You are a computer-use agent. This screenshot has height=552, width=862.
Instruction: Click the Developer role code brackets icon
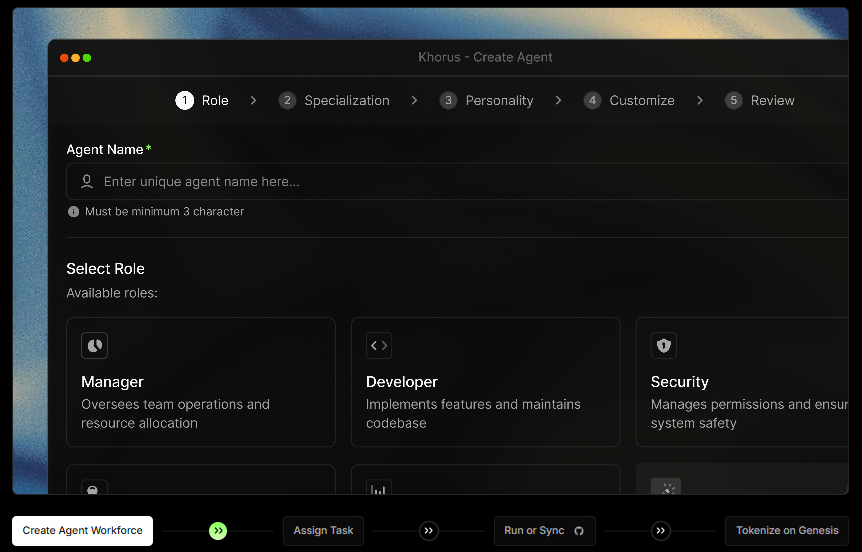point(379,346)
